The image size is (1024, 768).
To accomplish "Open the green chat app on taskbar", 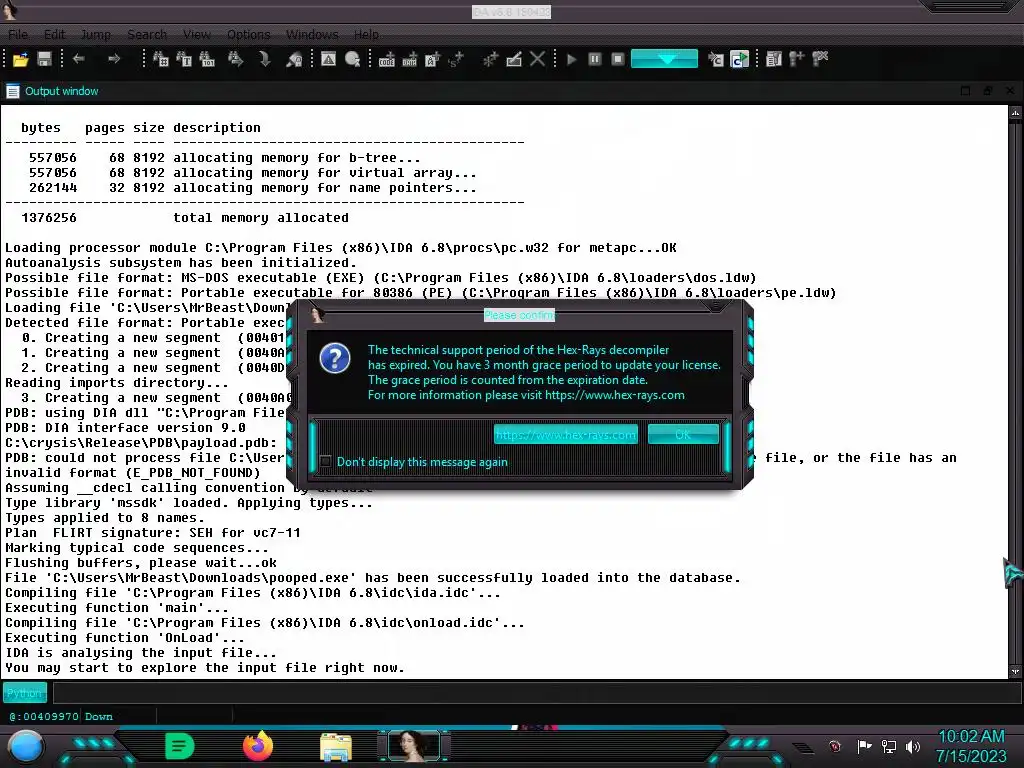I will [x=179, y=746].
